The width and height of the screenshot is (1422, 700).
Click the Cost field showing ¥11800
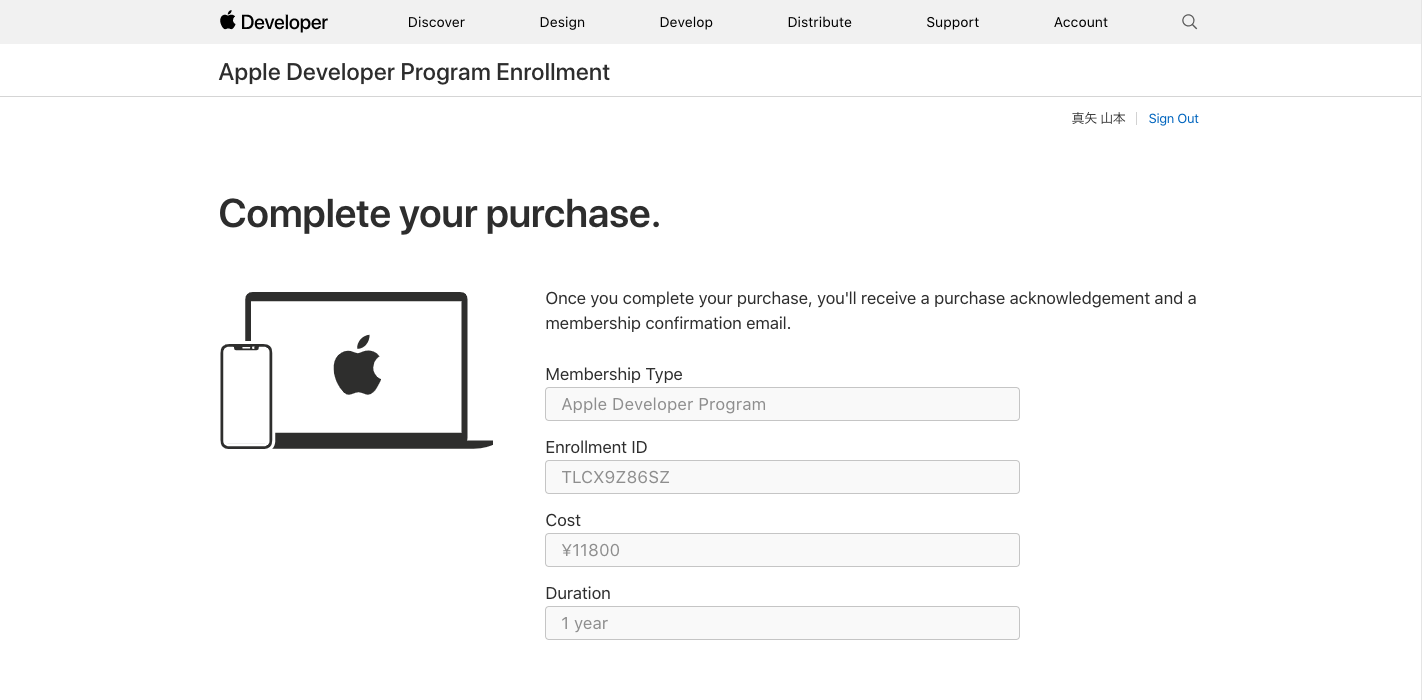pyautogui.click(x=782, y=550)
